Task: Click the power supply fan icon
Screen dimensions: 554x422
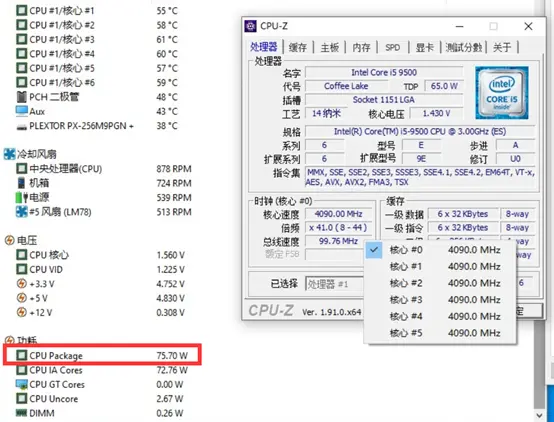Action: point(22,197)
